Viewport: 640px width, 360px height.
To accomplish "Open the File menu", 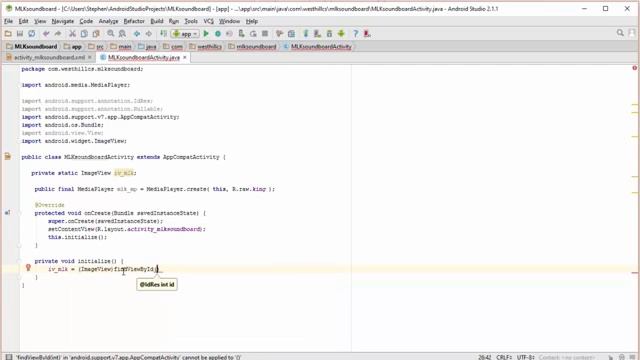I will (x=9, y=21).
